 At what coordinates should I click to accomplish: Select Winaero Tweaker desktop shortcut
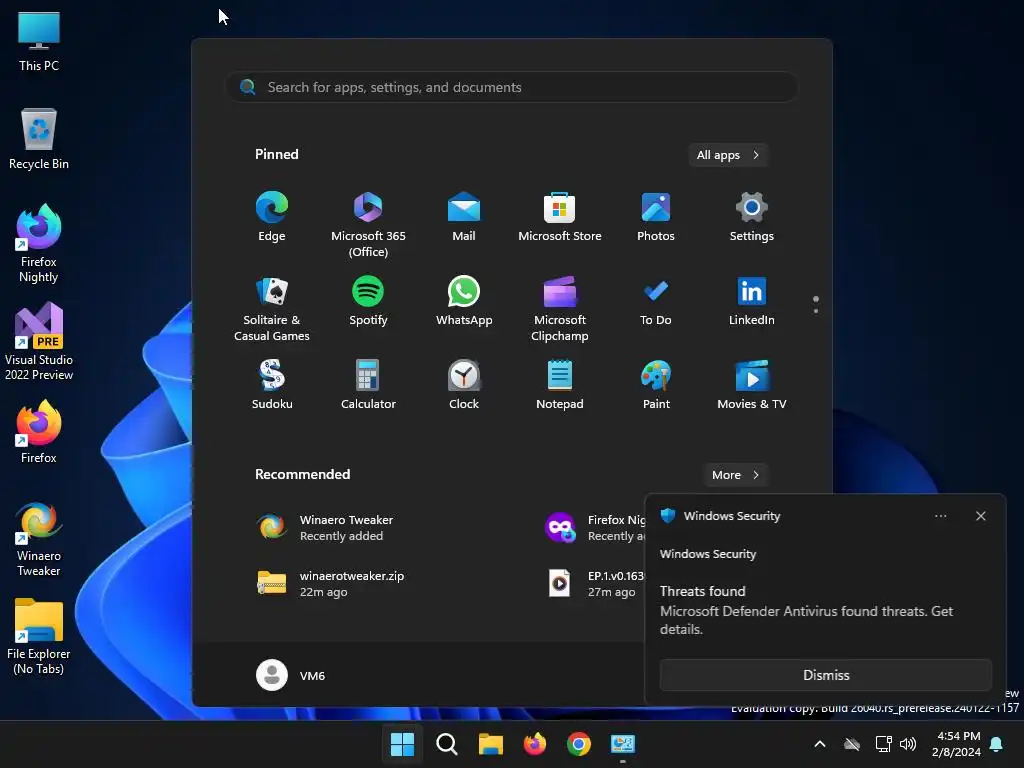(x=39, y=537)
